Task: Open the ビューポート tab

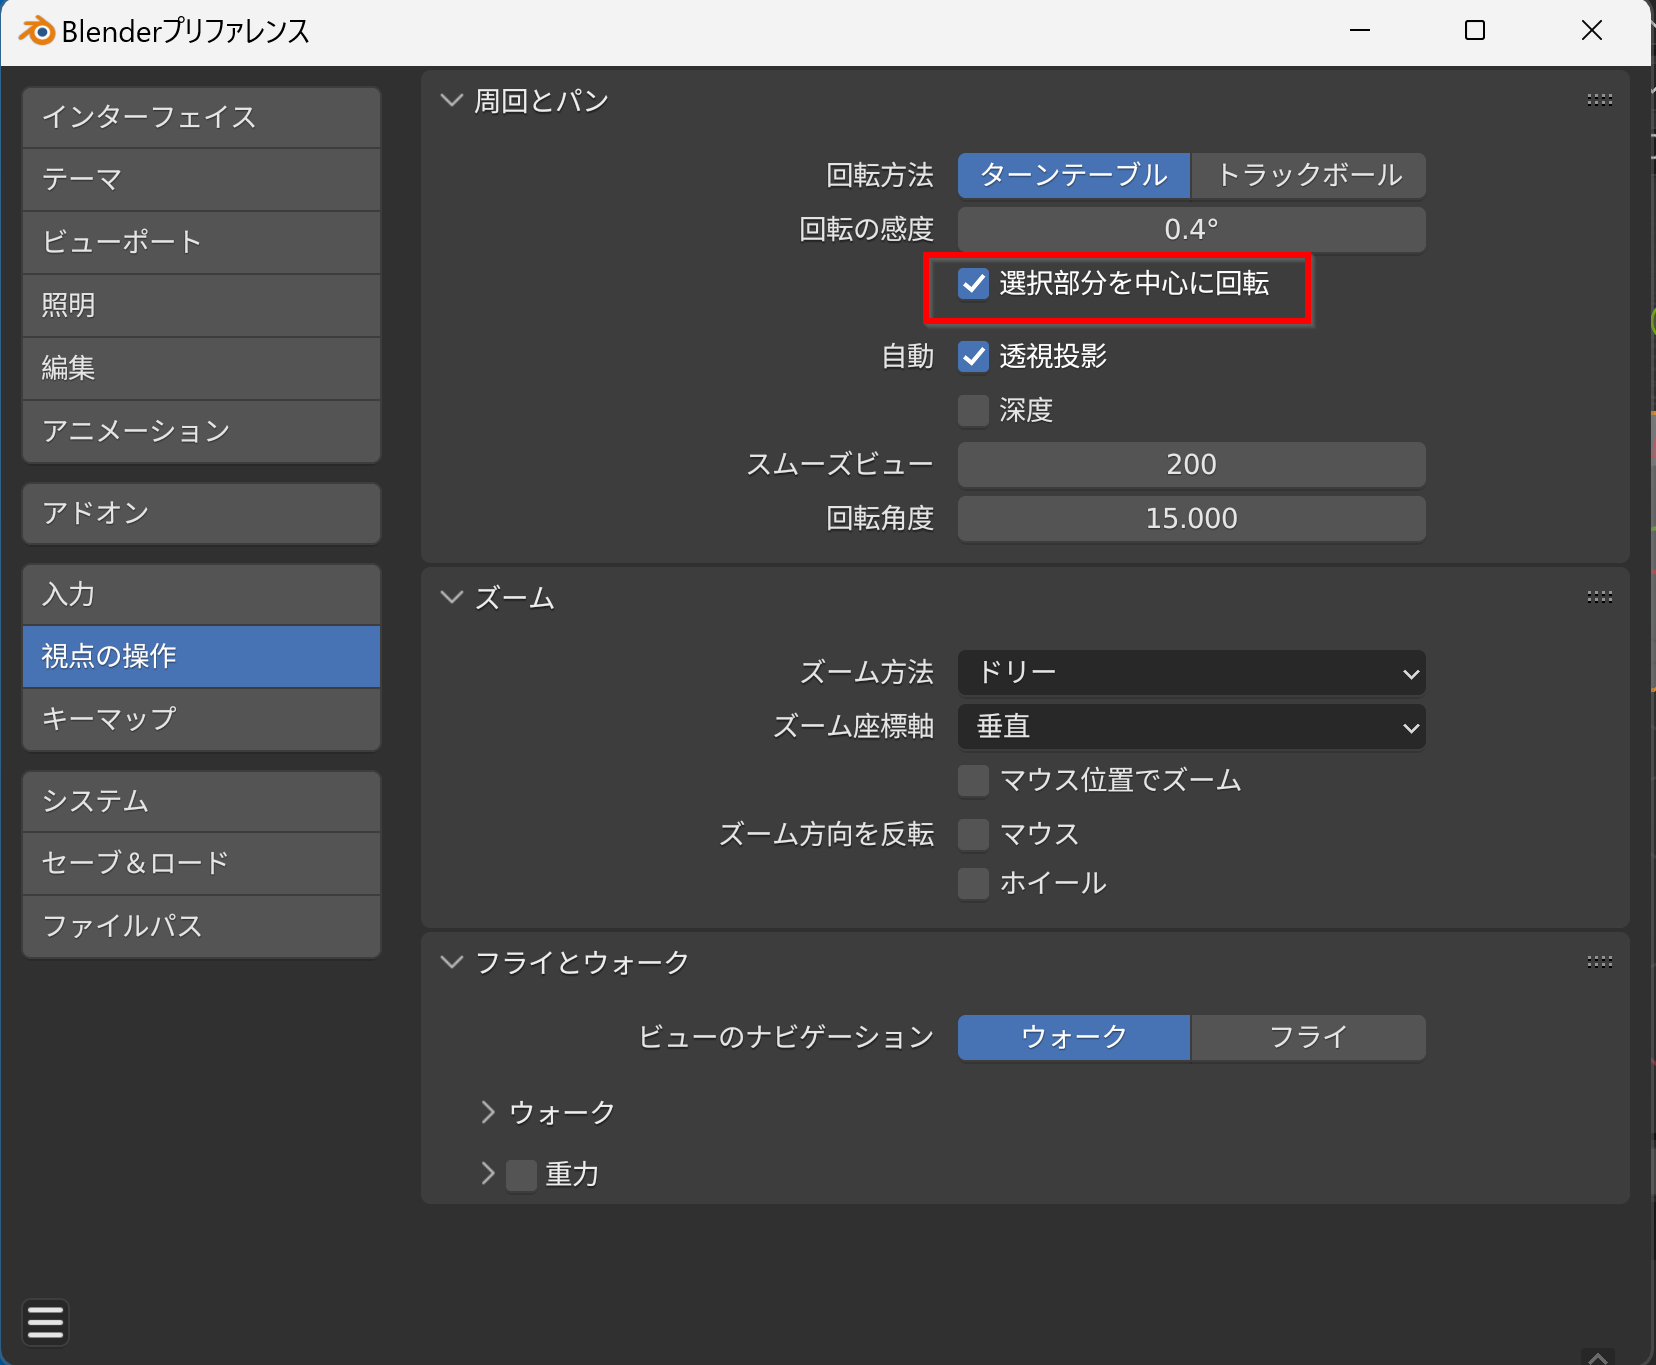Action: pyautogui.click(x=201, y=242)
